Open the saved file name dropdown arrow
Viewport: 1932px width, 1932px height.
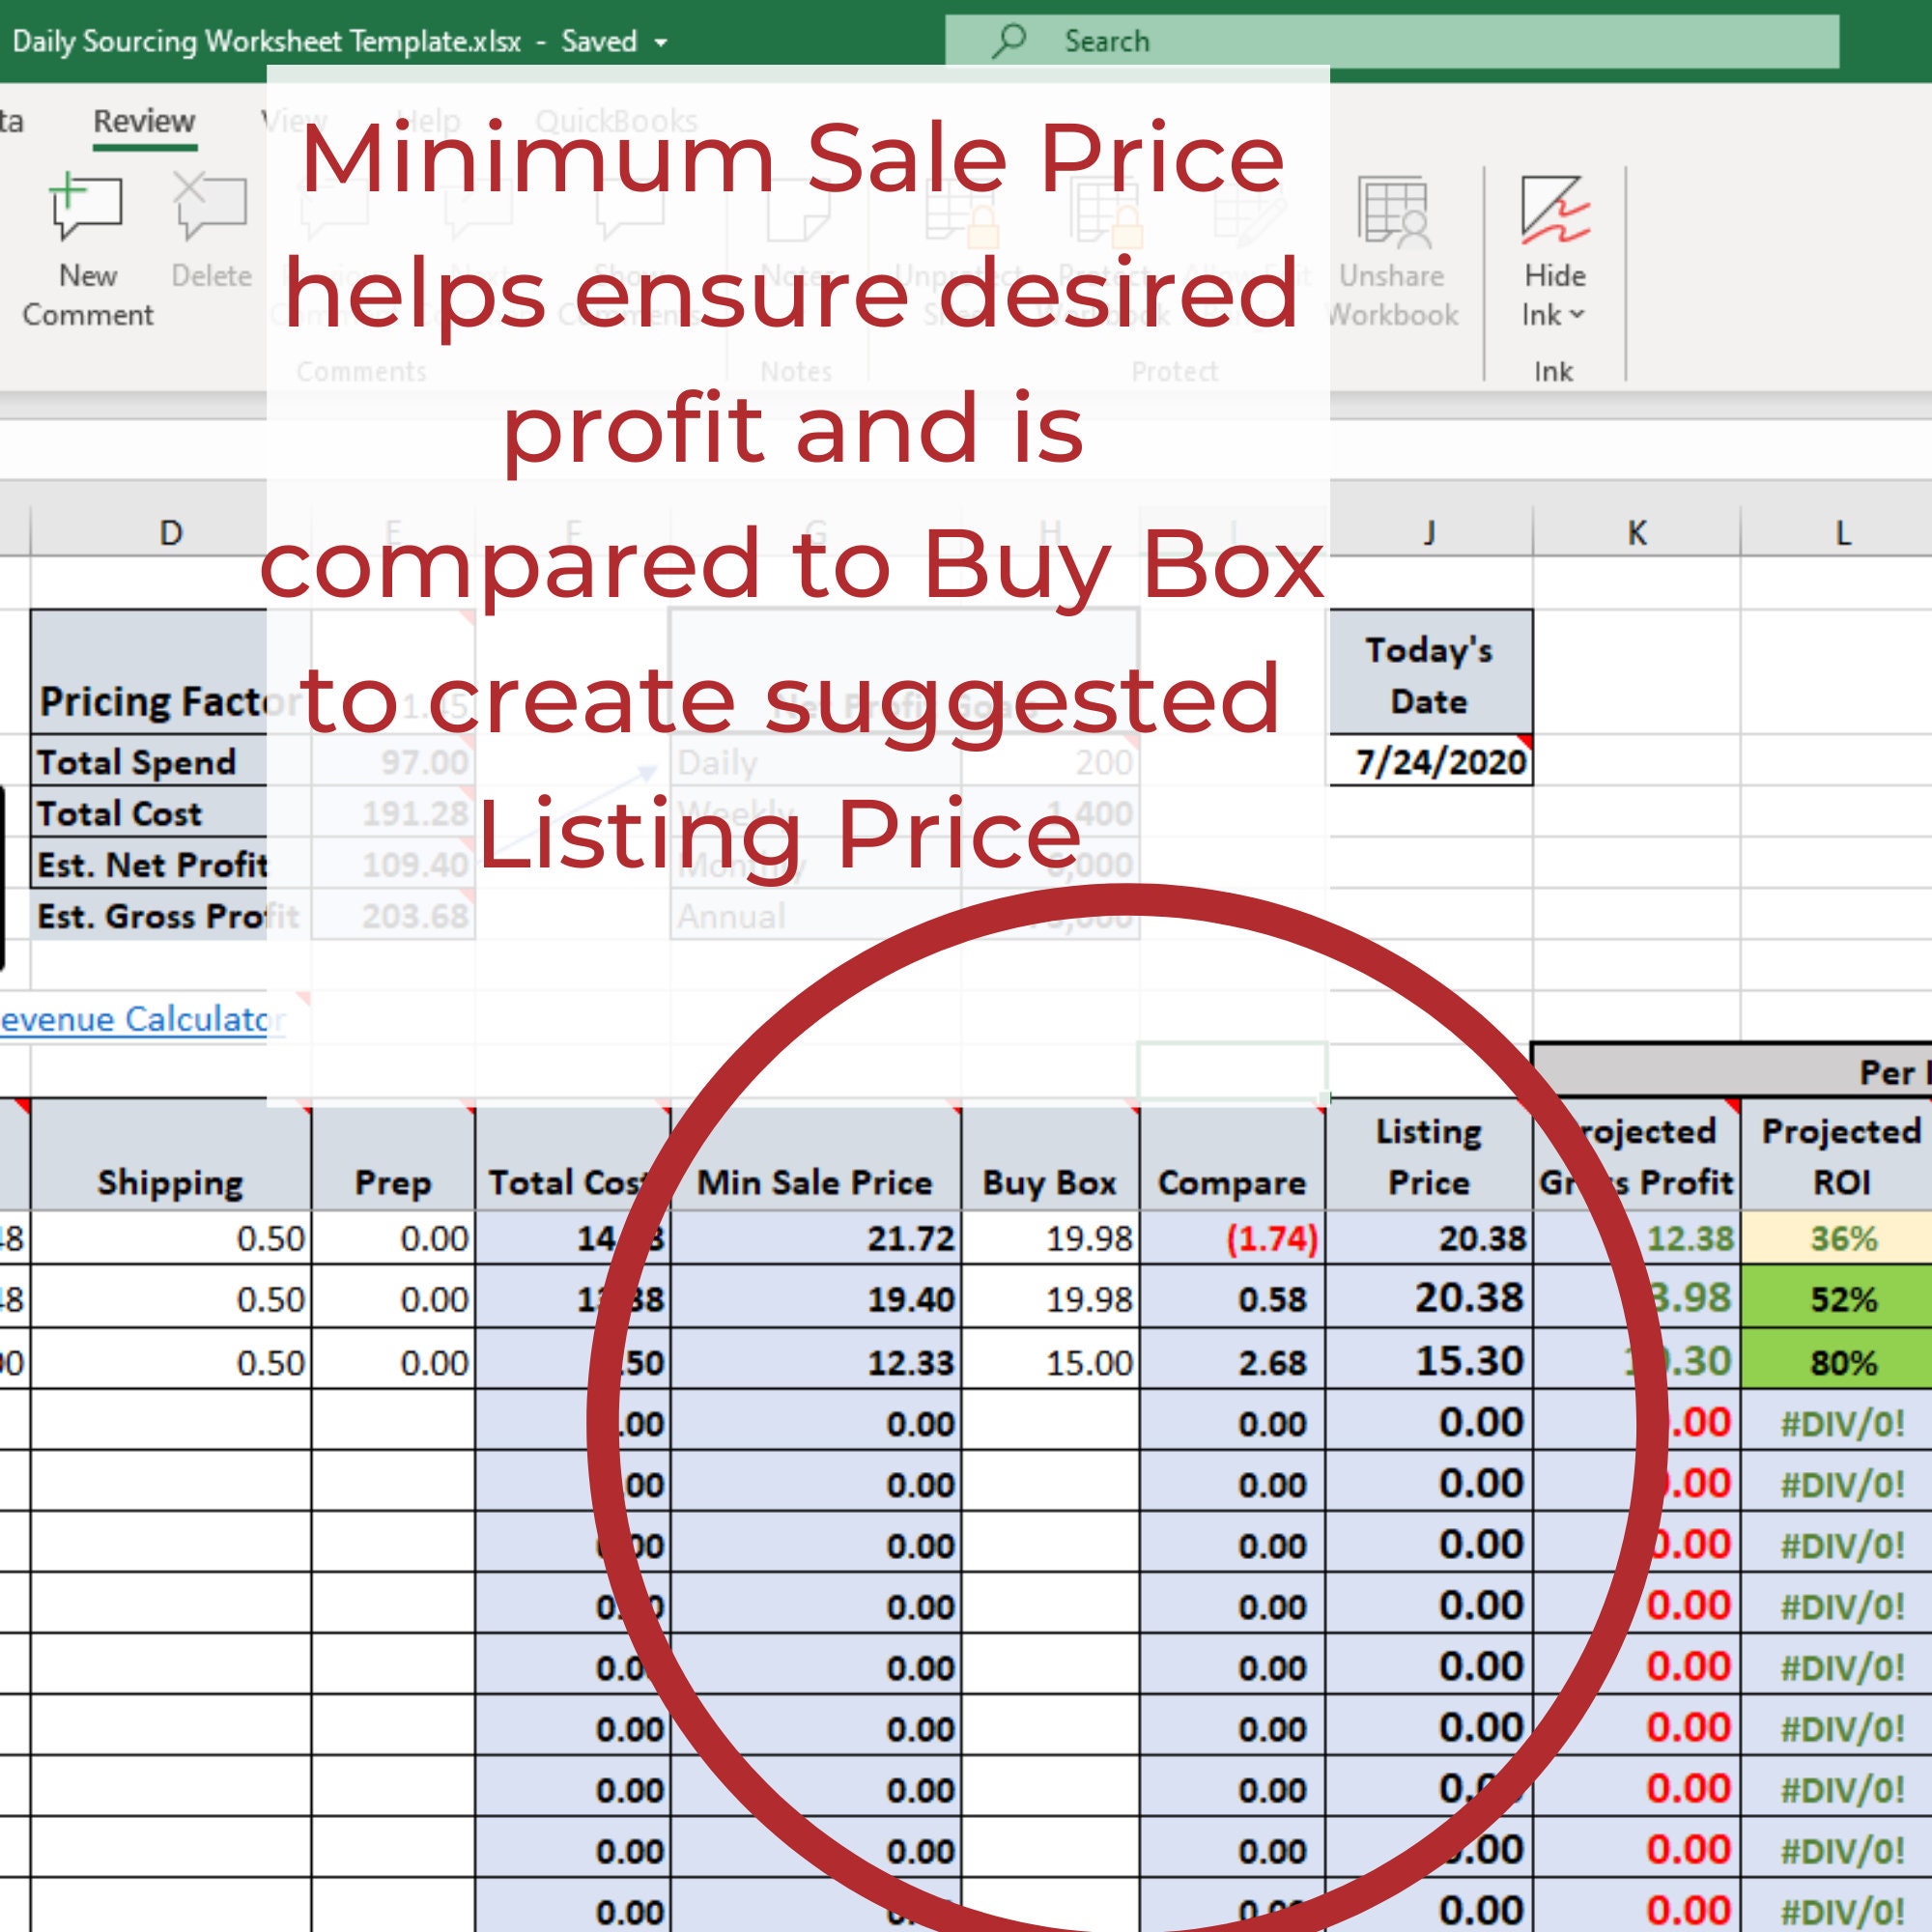(x=661, y=43)
